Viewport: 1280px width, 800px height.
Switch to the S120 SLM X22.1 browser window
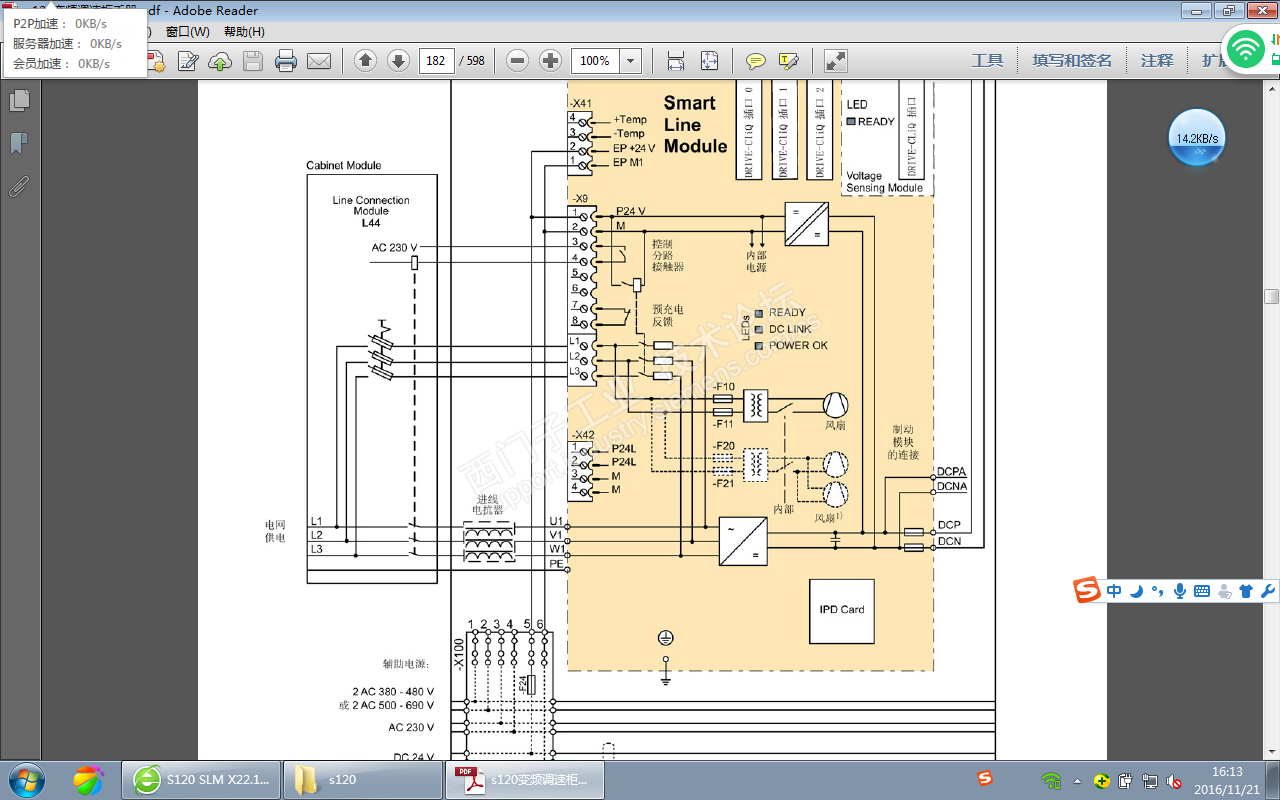point(201,779)
